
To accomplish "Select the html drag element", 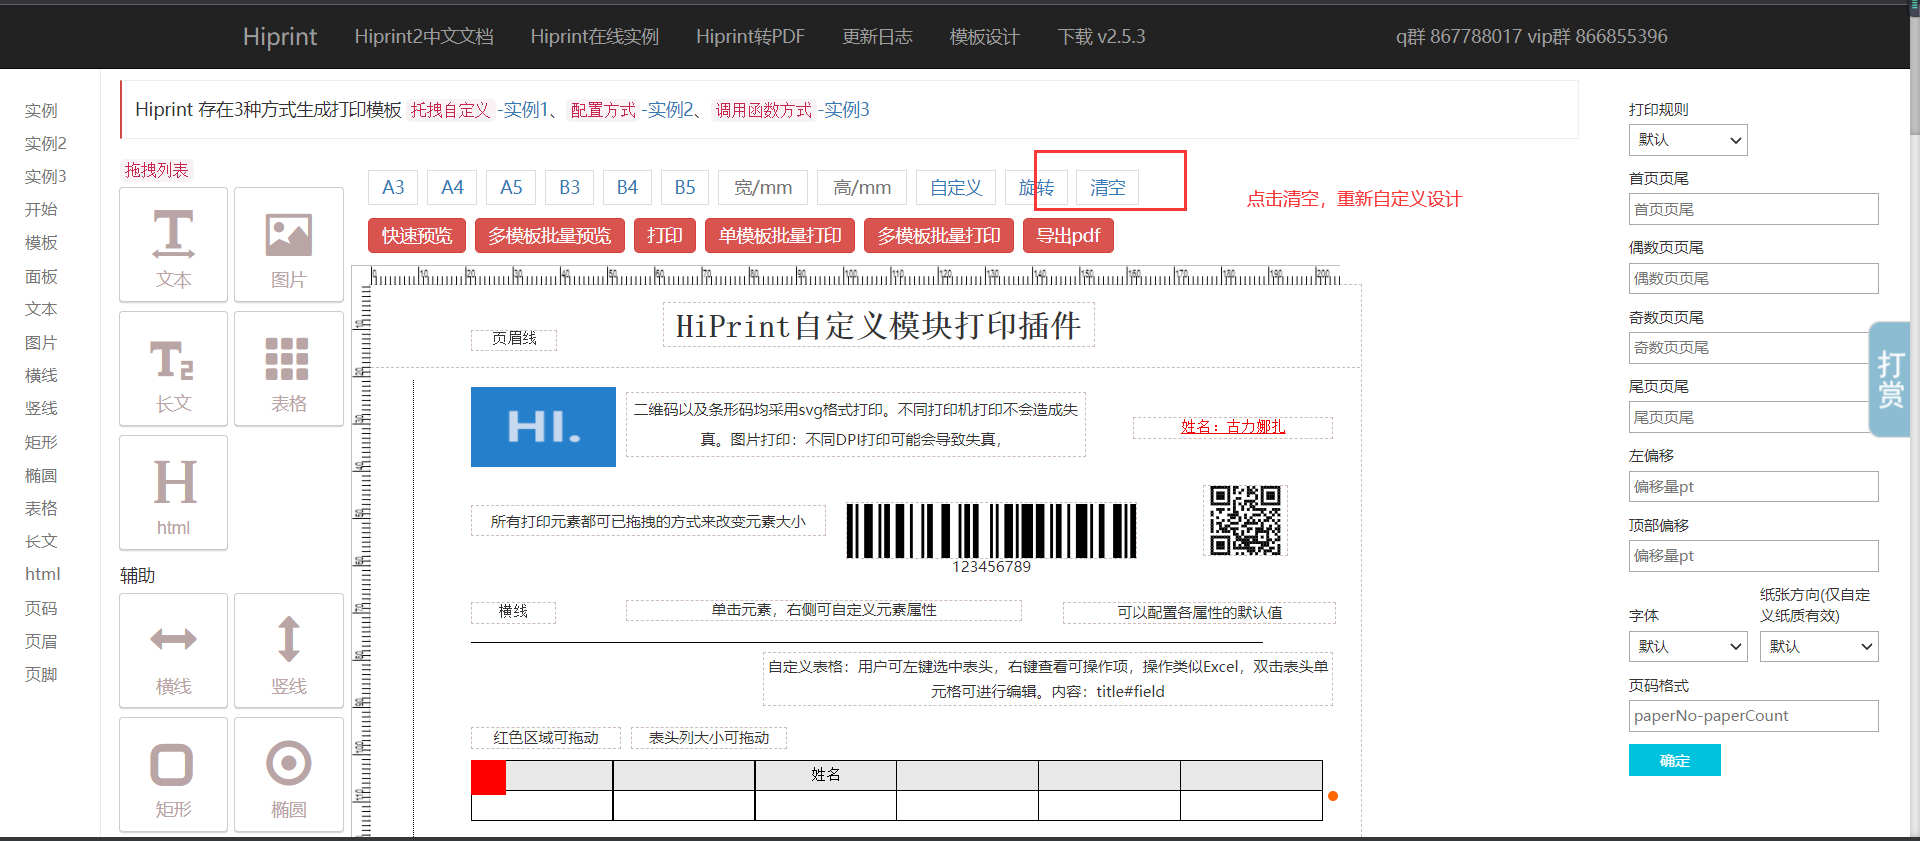I will (173, 493).
